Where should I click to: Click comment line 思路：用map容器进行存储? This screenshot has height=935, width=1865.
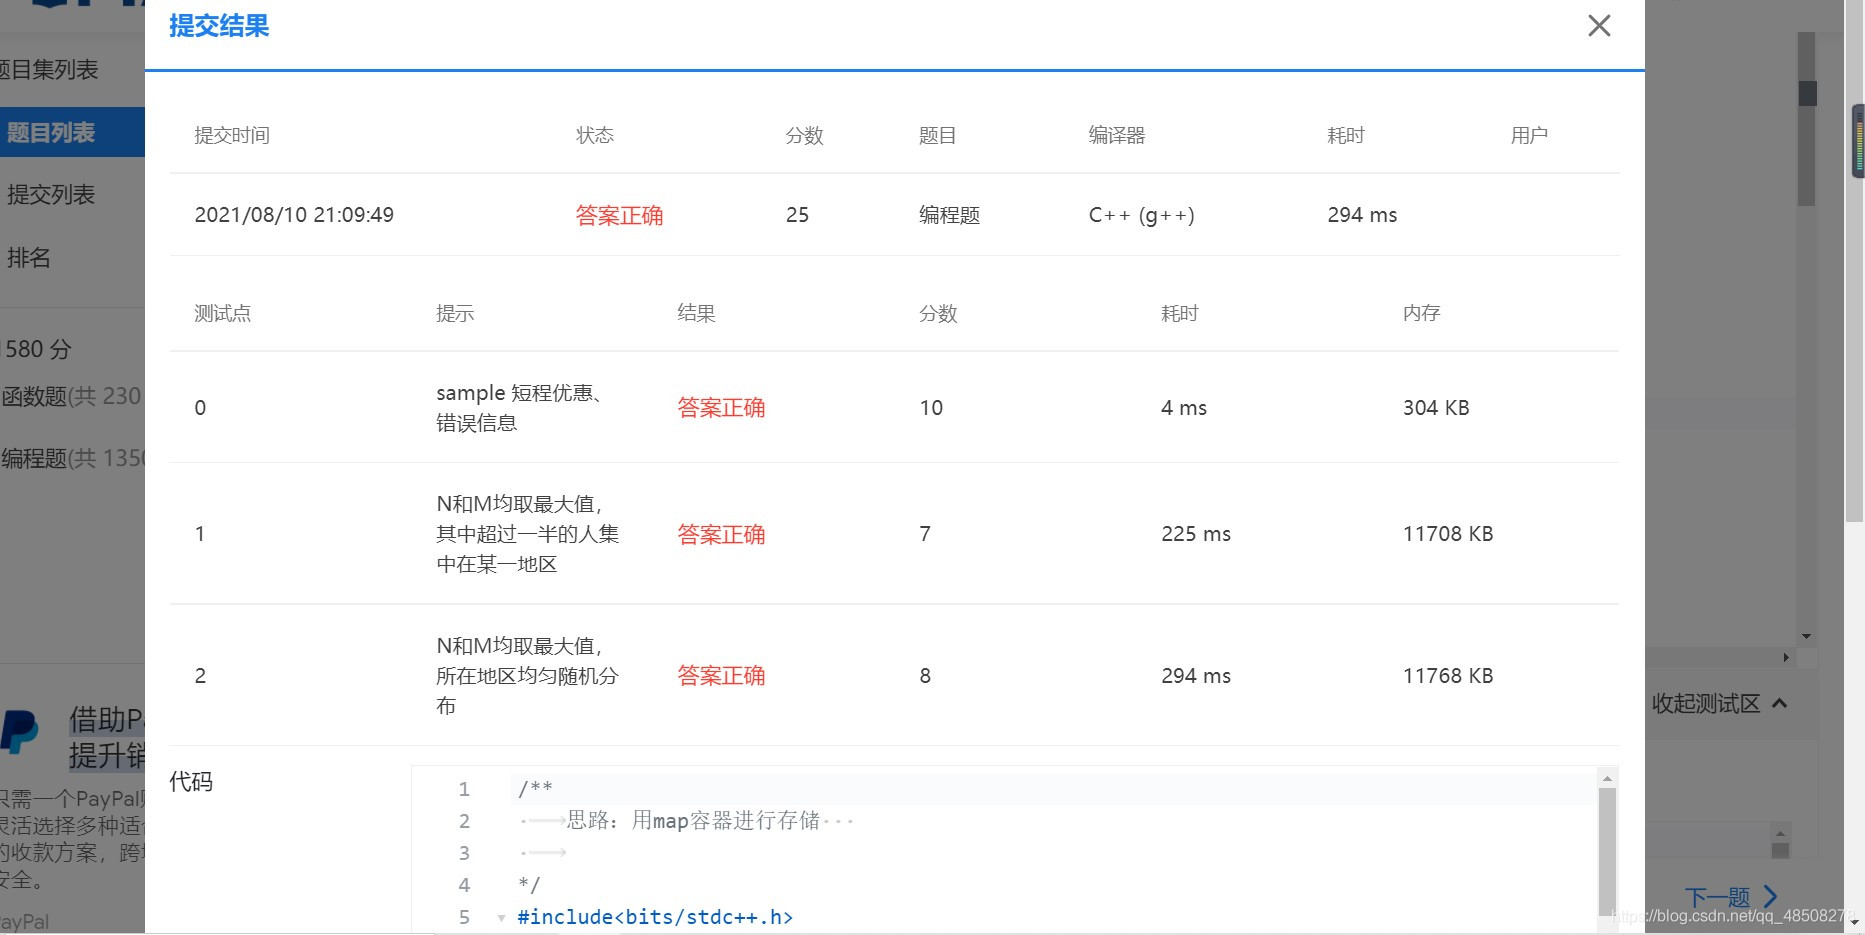click(x=693, y=821)
